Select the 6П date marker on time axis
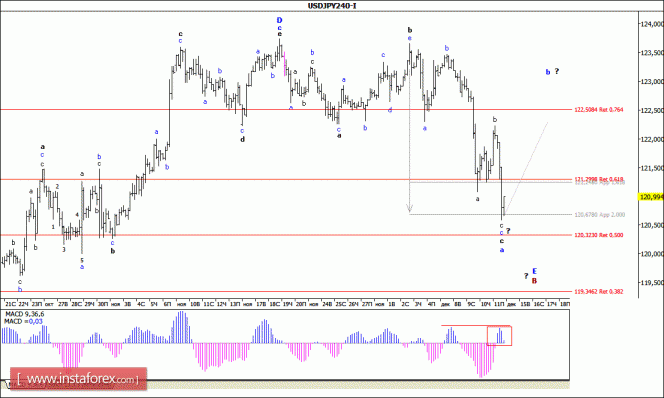 pyautogui.click(x=168, y=304)
